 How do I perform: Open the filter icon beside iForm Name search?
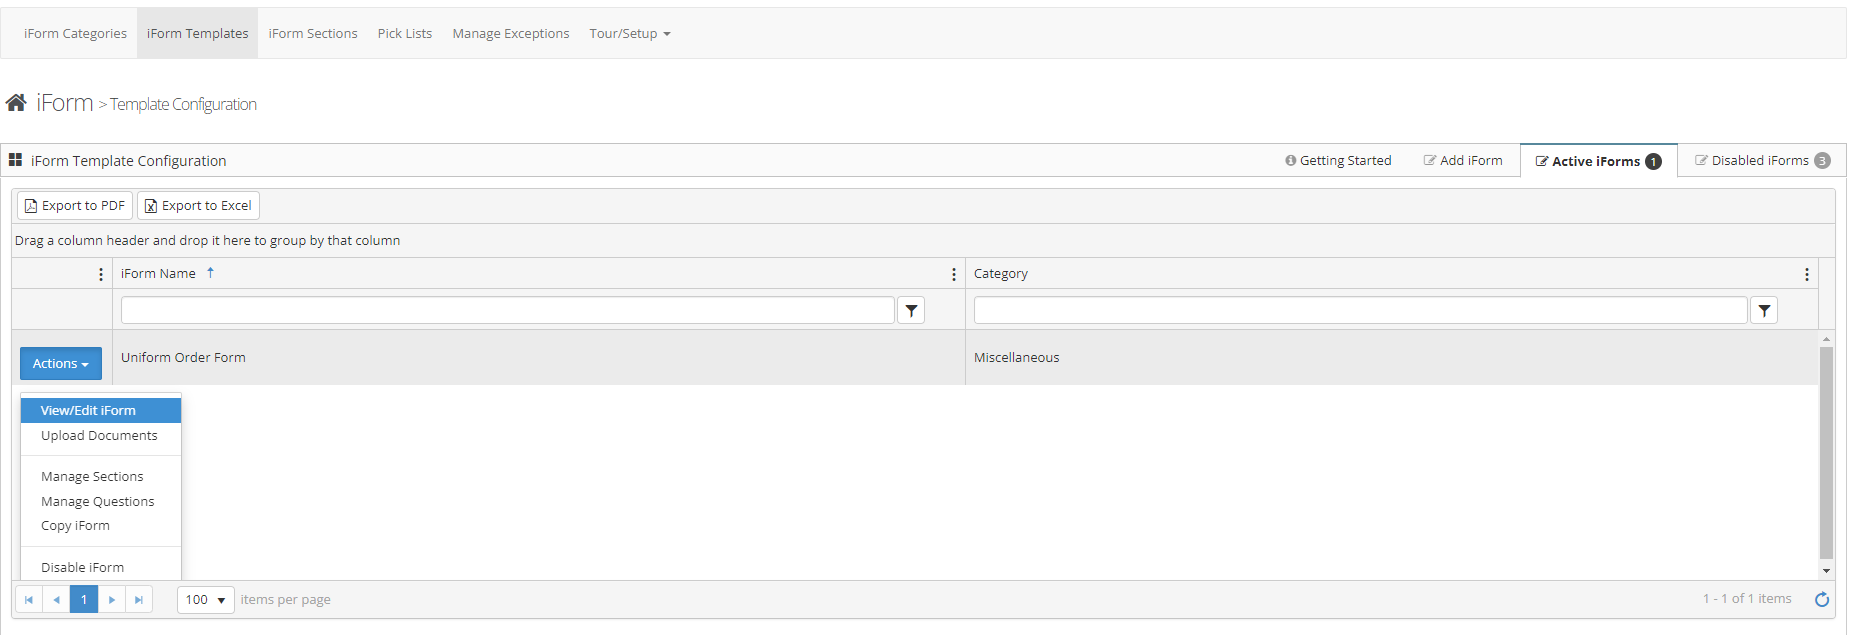pyautogui.click(x=910, y=310)
